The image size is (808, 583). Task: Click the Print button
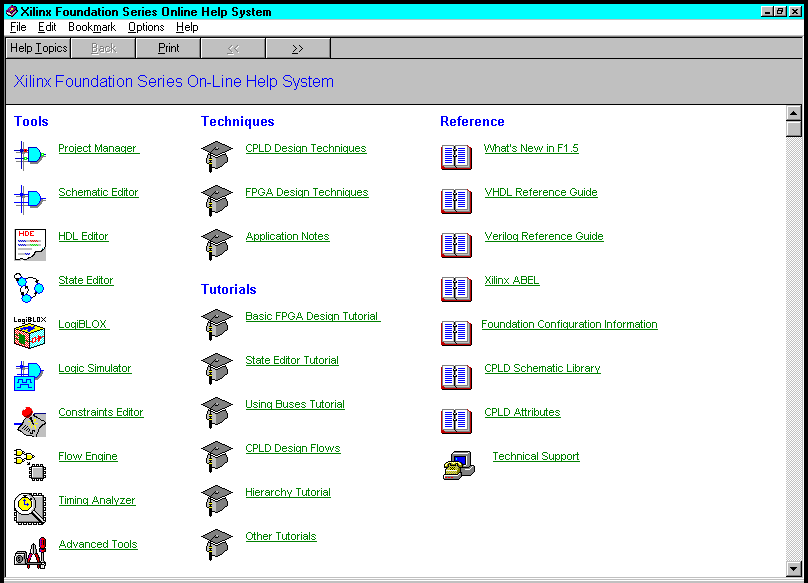(x=169, y=48)
